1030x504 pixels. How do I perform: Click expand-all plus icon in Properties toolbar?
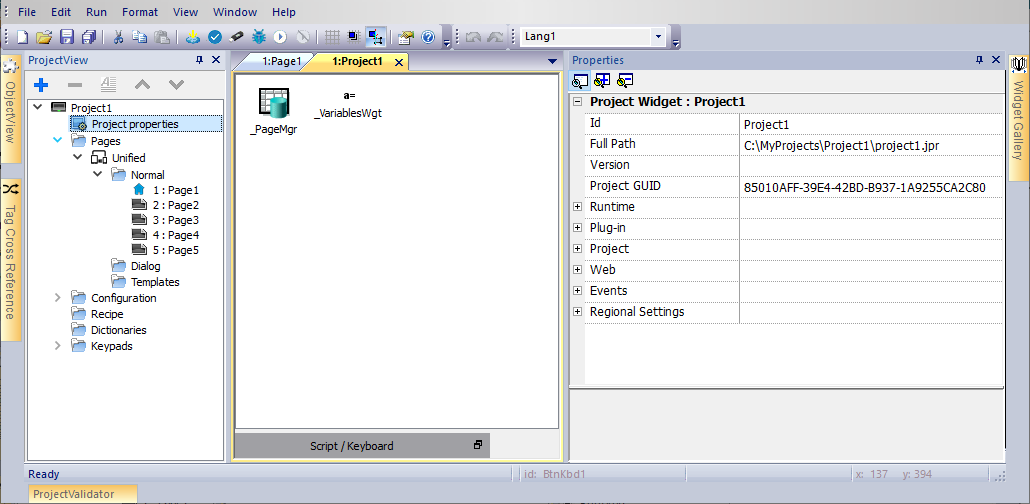[x=602, y=81]
